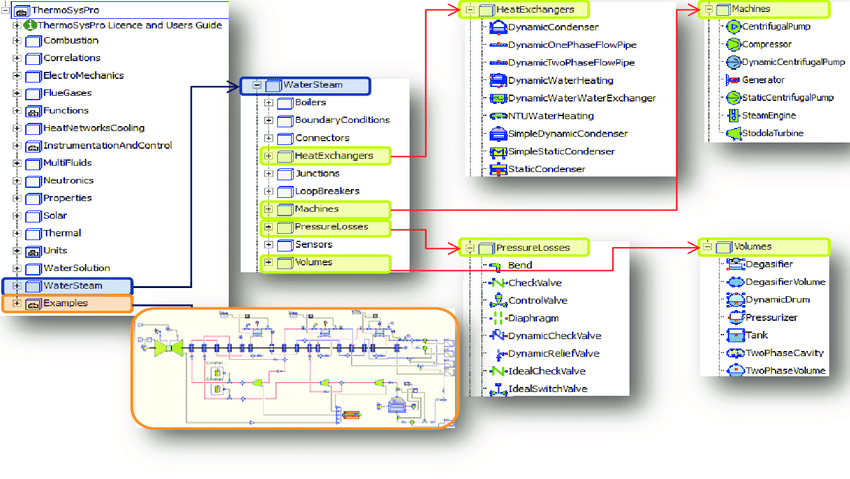
Task: Expand the Sensors subpackage
Action: [268, 245]
